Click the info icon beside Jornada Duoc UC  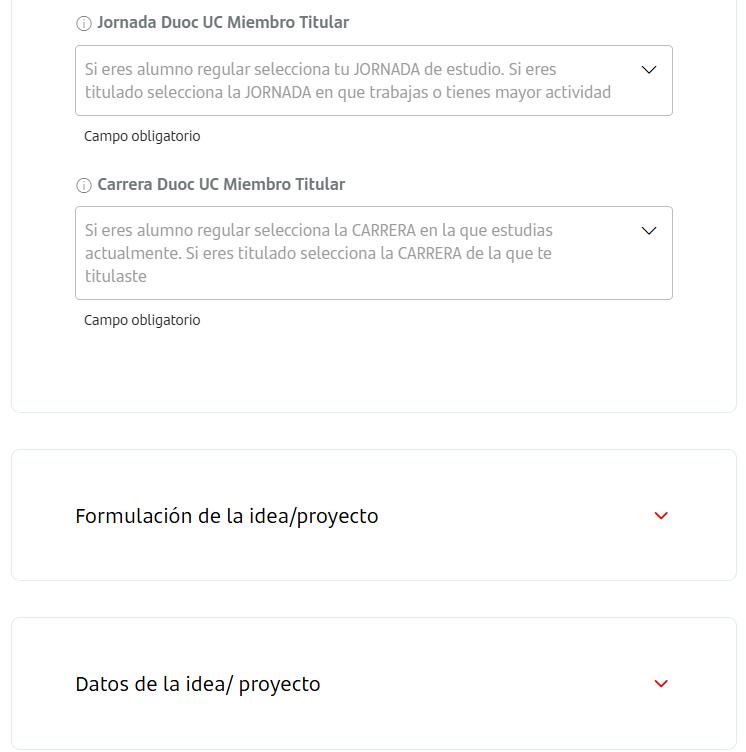point(83,23)
